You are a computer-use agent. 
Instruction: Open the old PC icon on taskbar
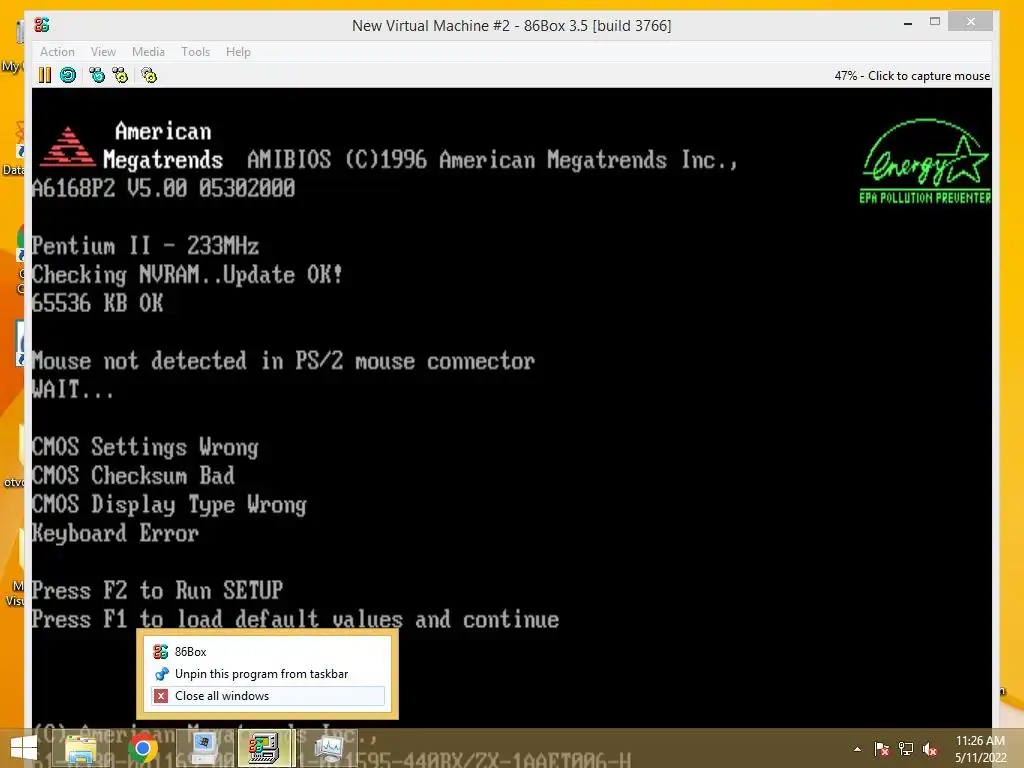[204, 748]
